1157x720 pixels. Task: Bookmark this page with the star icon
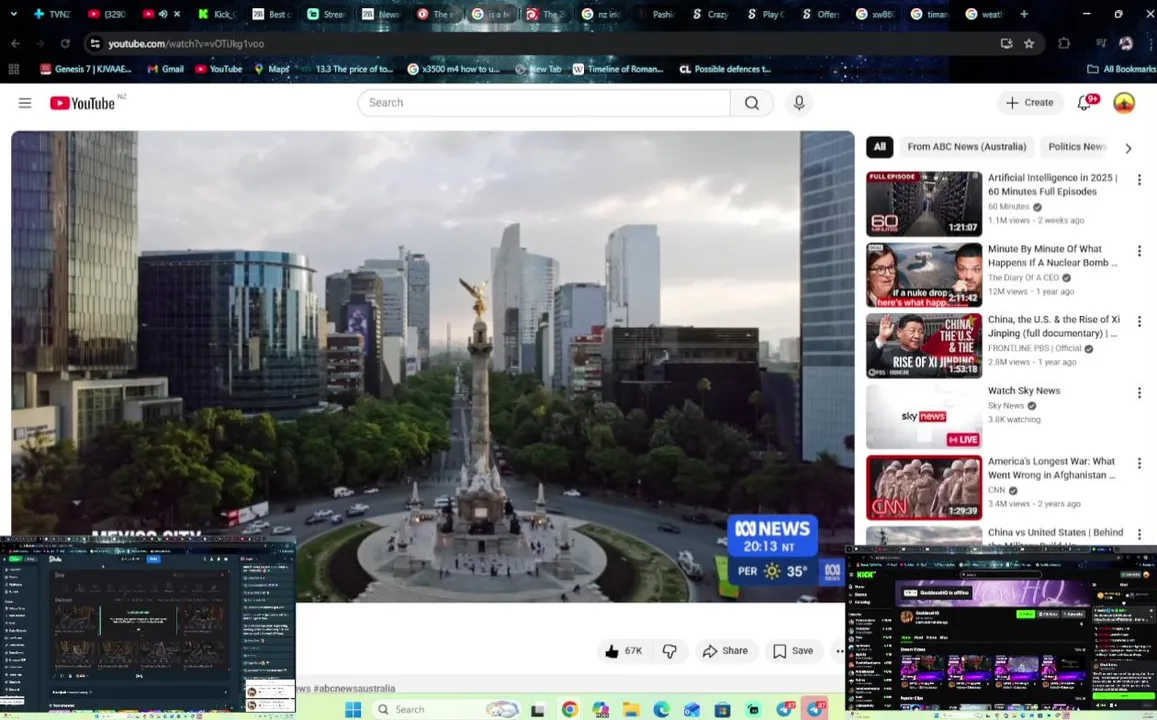[1029, 44]
